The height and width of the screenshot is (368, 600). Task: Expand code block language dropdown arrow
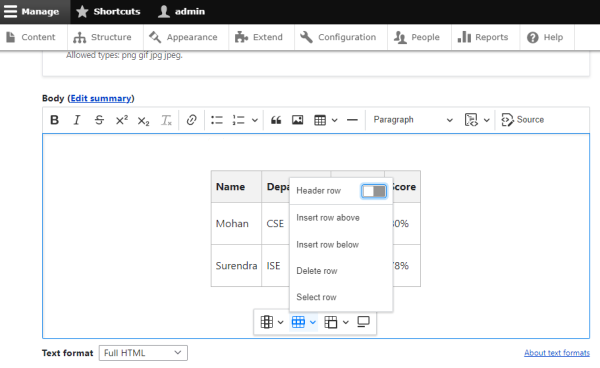[486, 120]
